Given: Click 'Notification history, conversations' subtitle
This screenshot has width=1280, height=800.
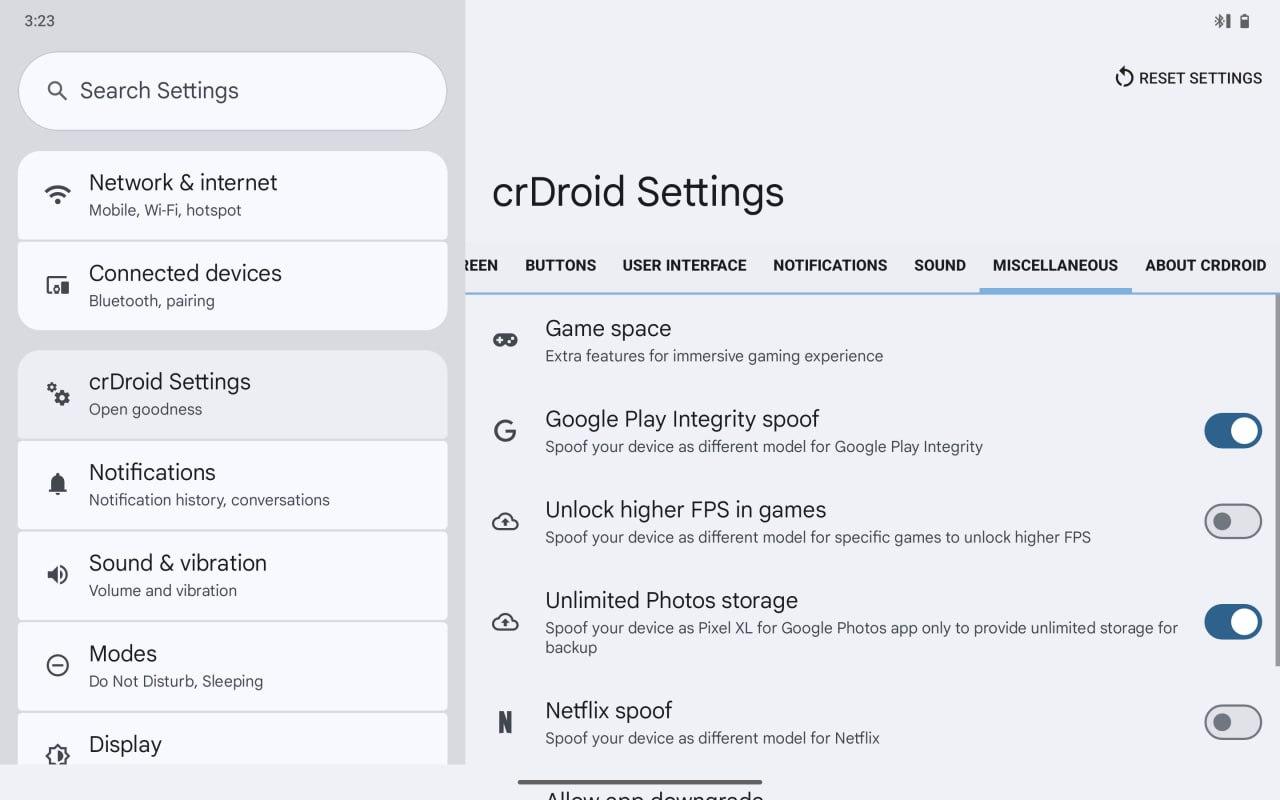Looking at the screenshot, I should point(209,500).
